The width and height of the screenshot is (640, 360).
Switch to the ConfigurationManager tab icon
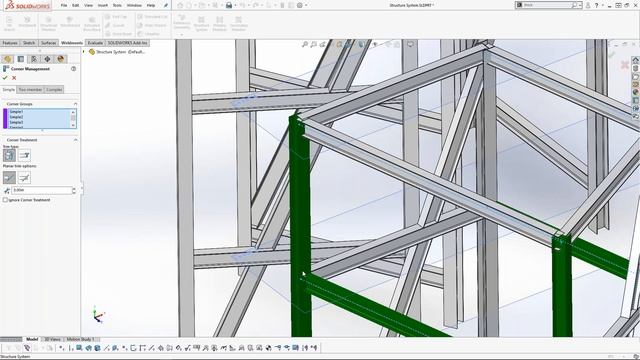point(34,59)
